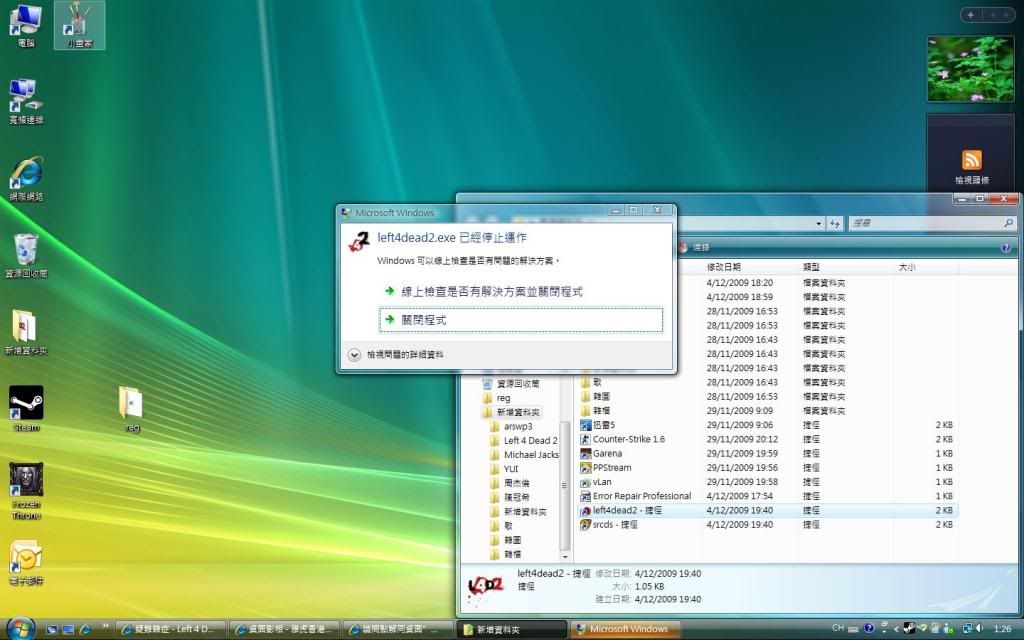Image resolution: width=1024 pixels, height=640 pixels.
Task: Select the PPStream shortcut in file list
Action: click(612, 467)
